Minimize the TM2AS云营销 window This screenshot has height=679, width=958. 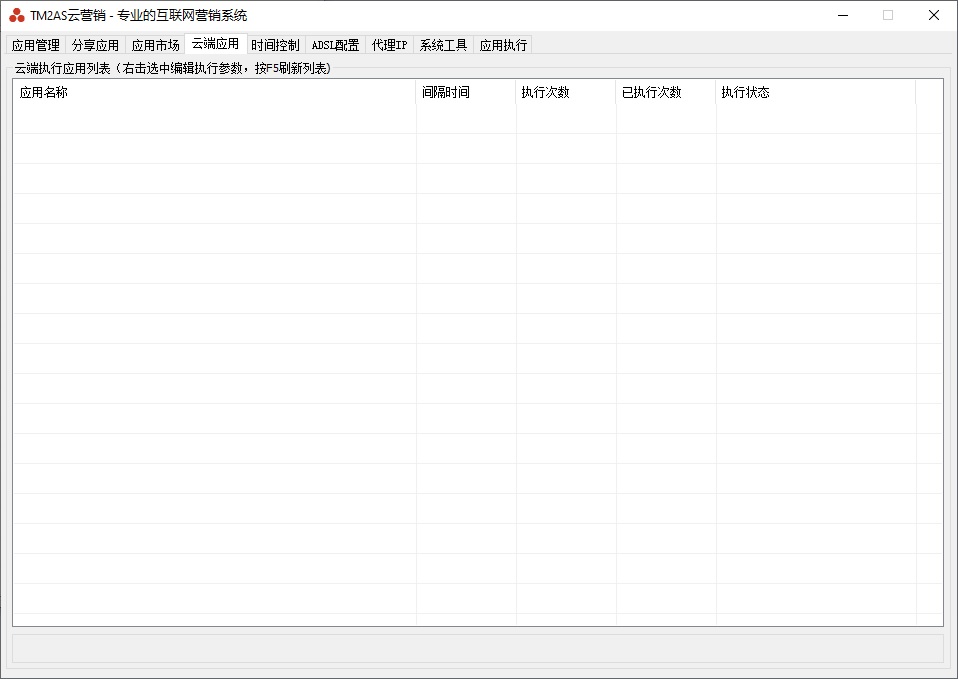point(842,15)
